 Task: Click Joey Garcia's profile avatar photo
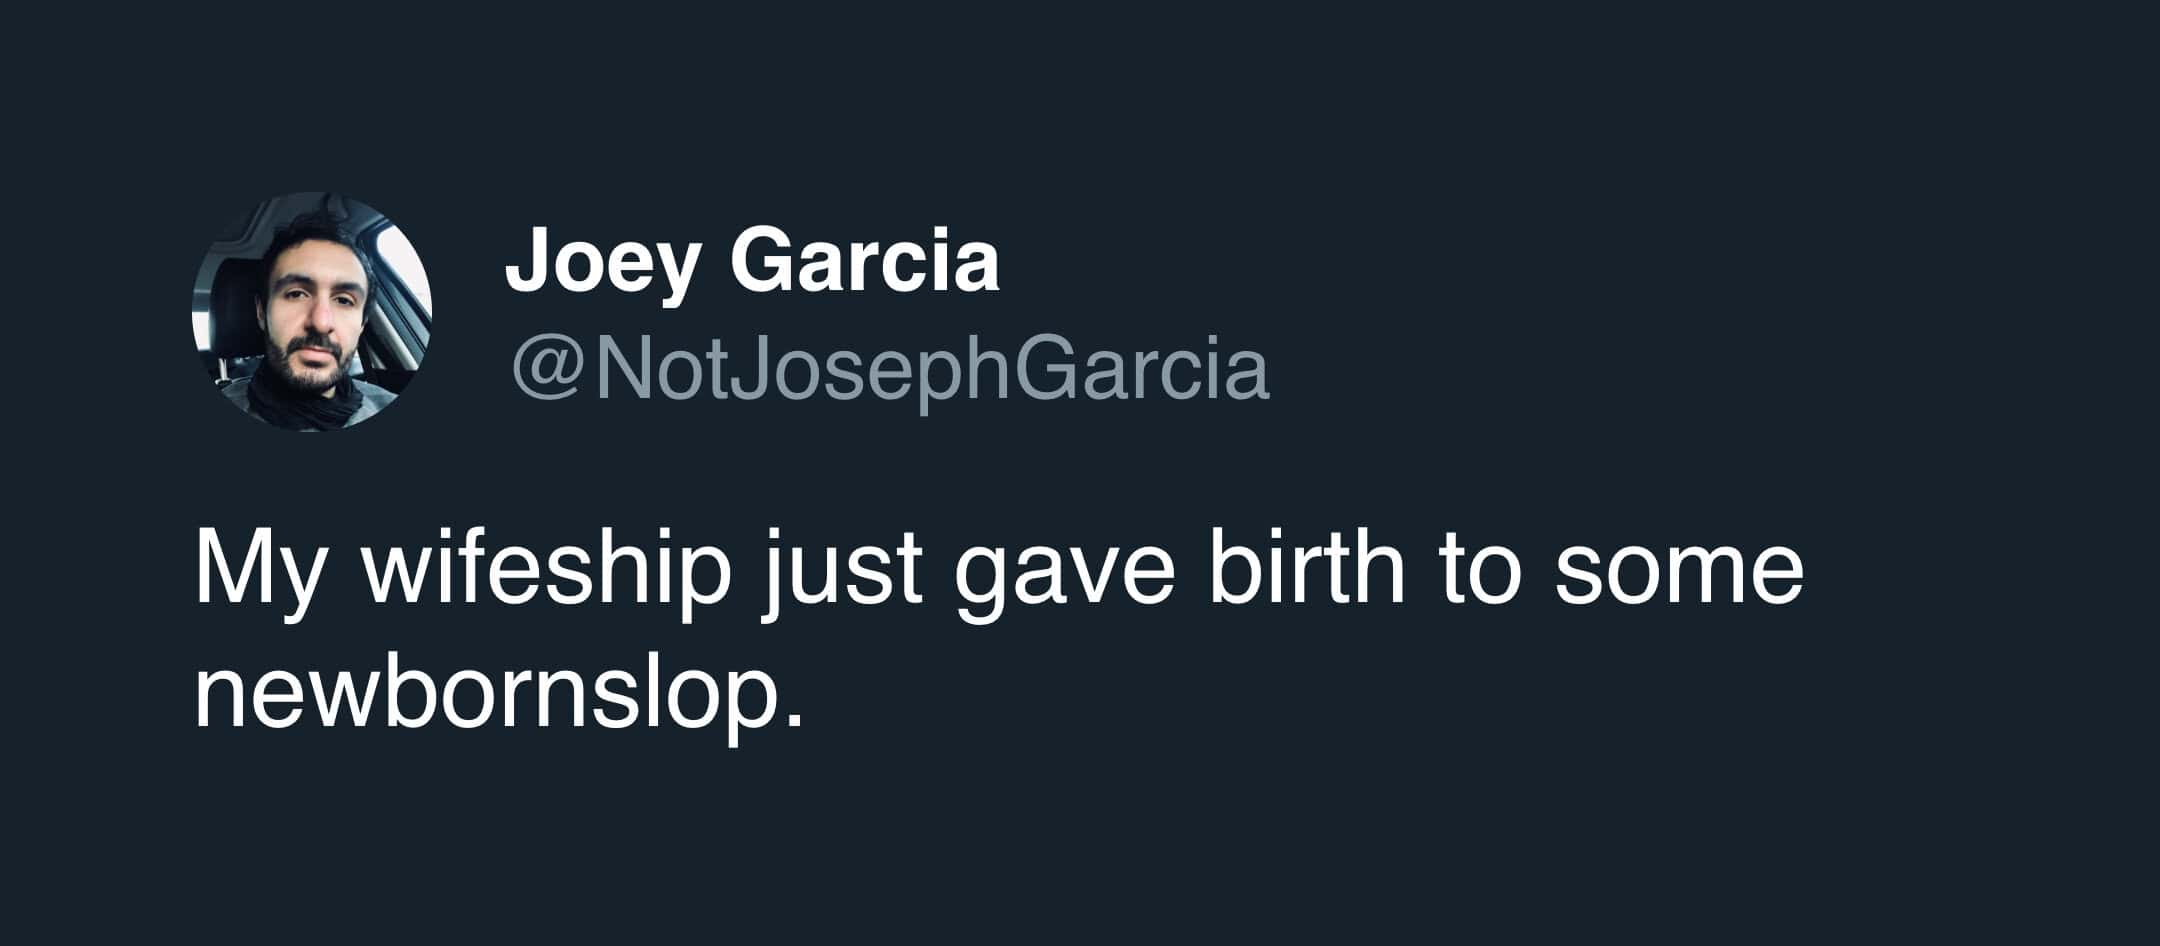tap(312, 312)
